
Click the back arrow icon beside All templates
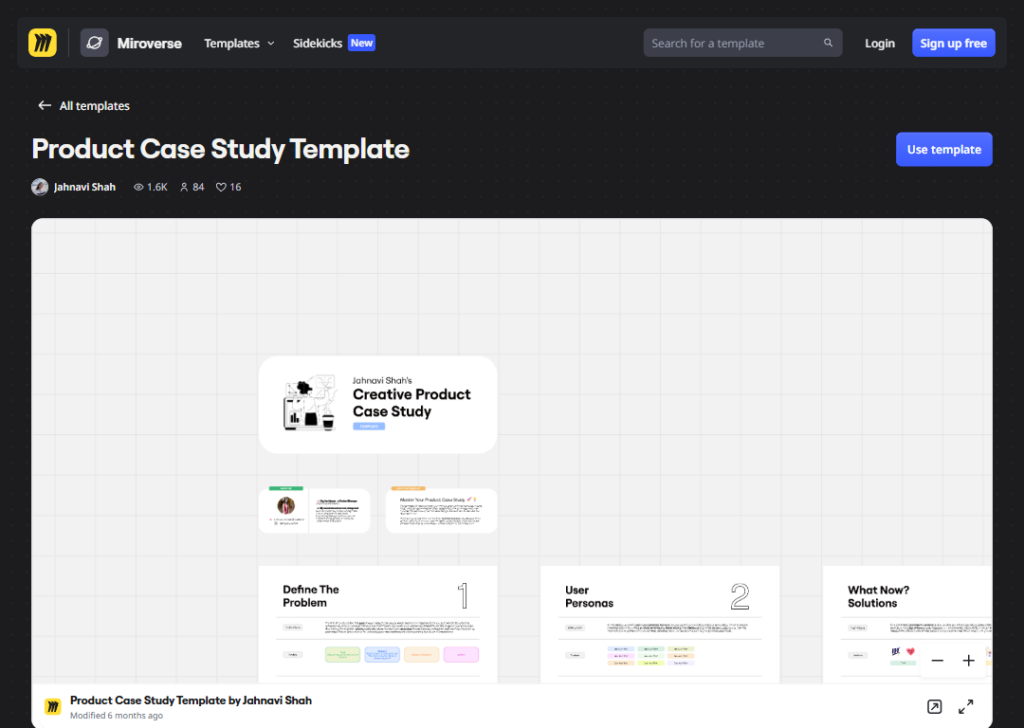[44, 105]
